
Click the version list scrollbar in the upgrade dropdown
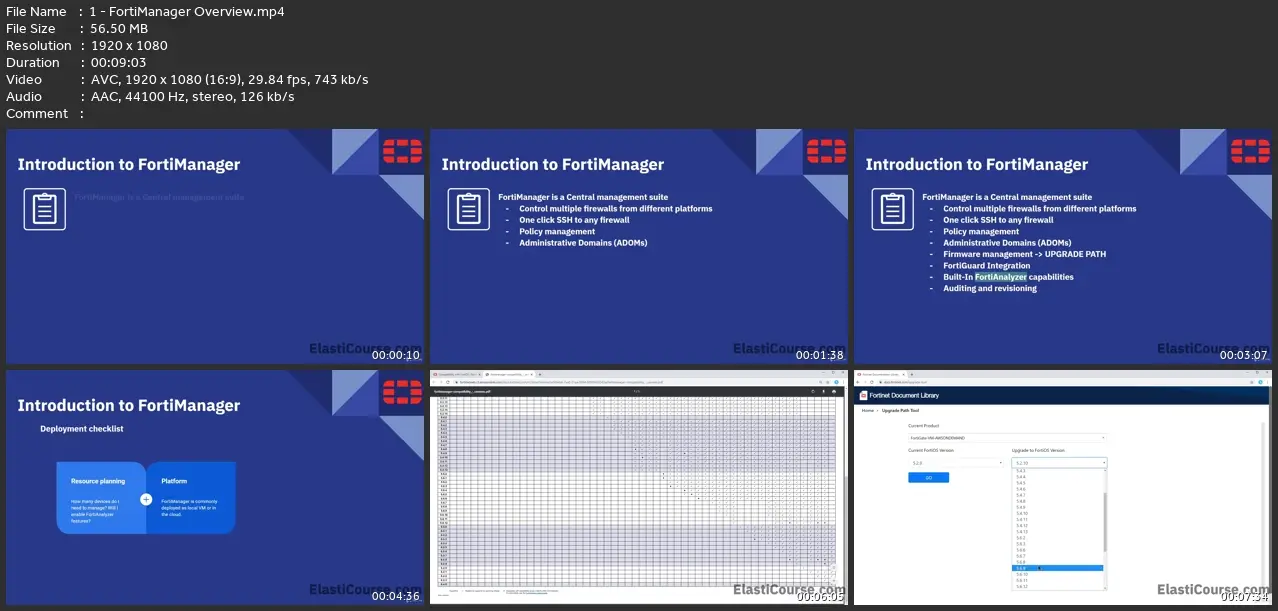(1105, 521)
